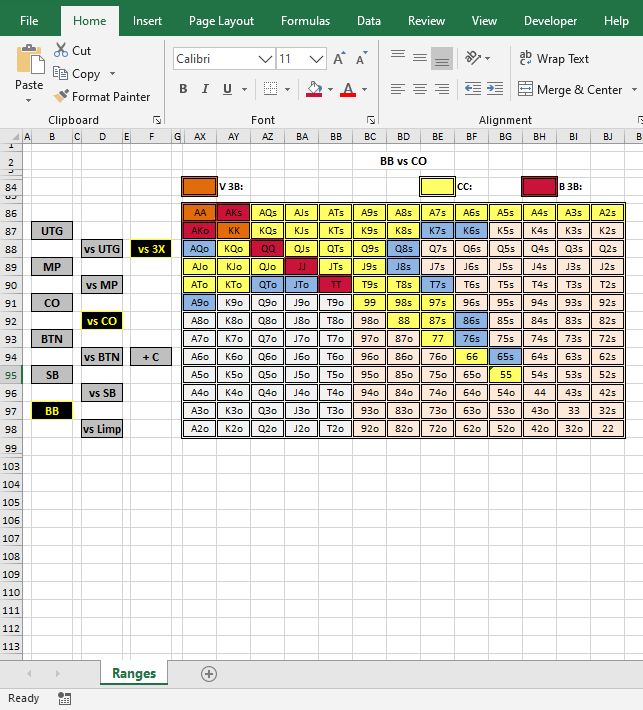This screenshot has height=710, width=643.
Task: Expand the Underline style arrow
Action: click(245, 89)
